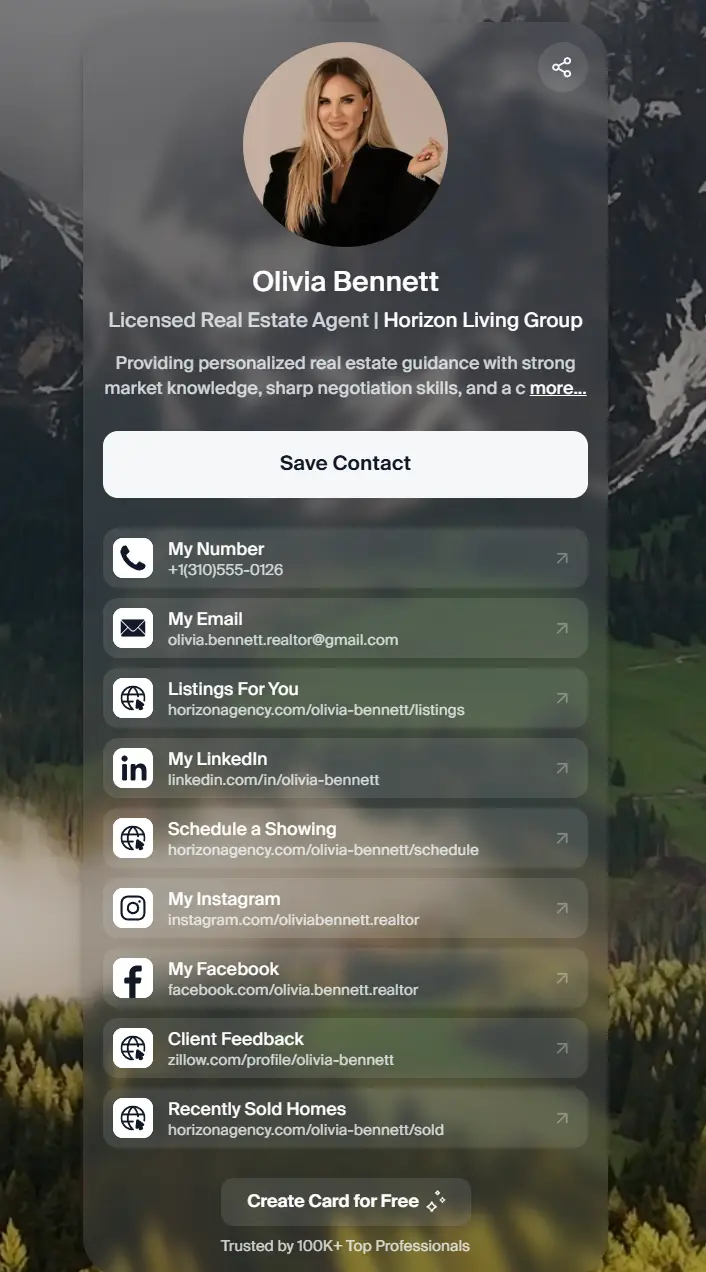Click facebook.com/olivia.bennett.realtor URL text
Viewport: 706px width, 1272px height.
coord(293,990)
